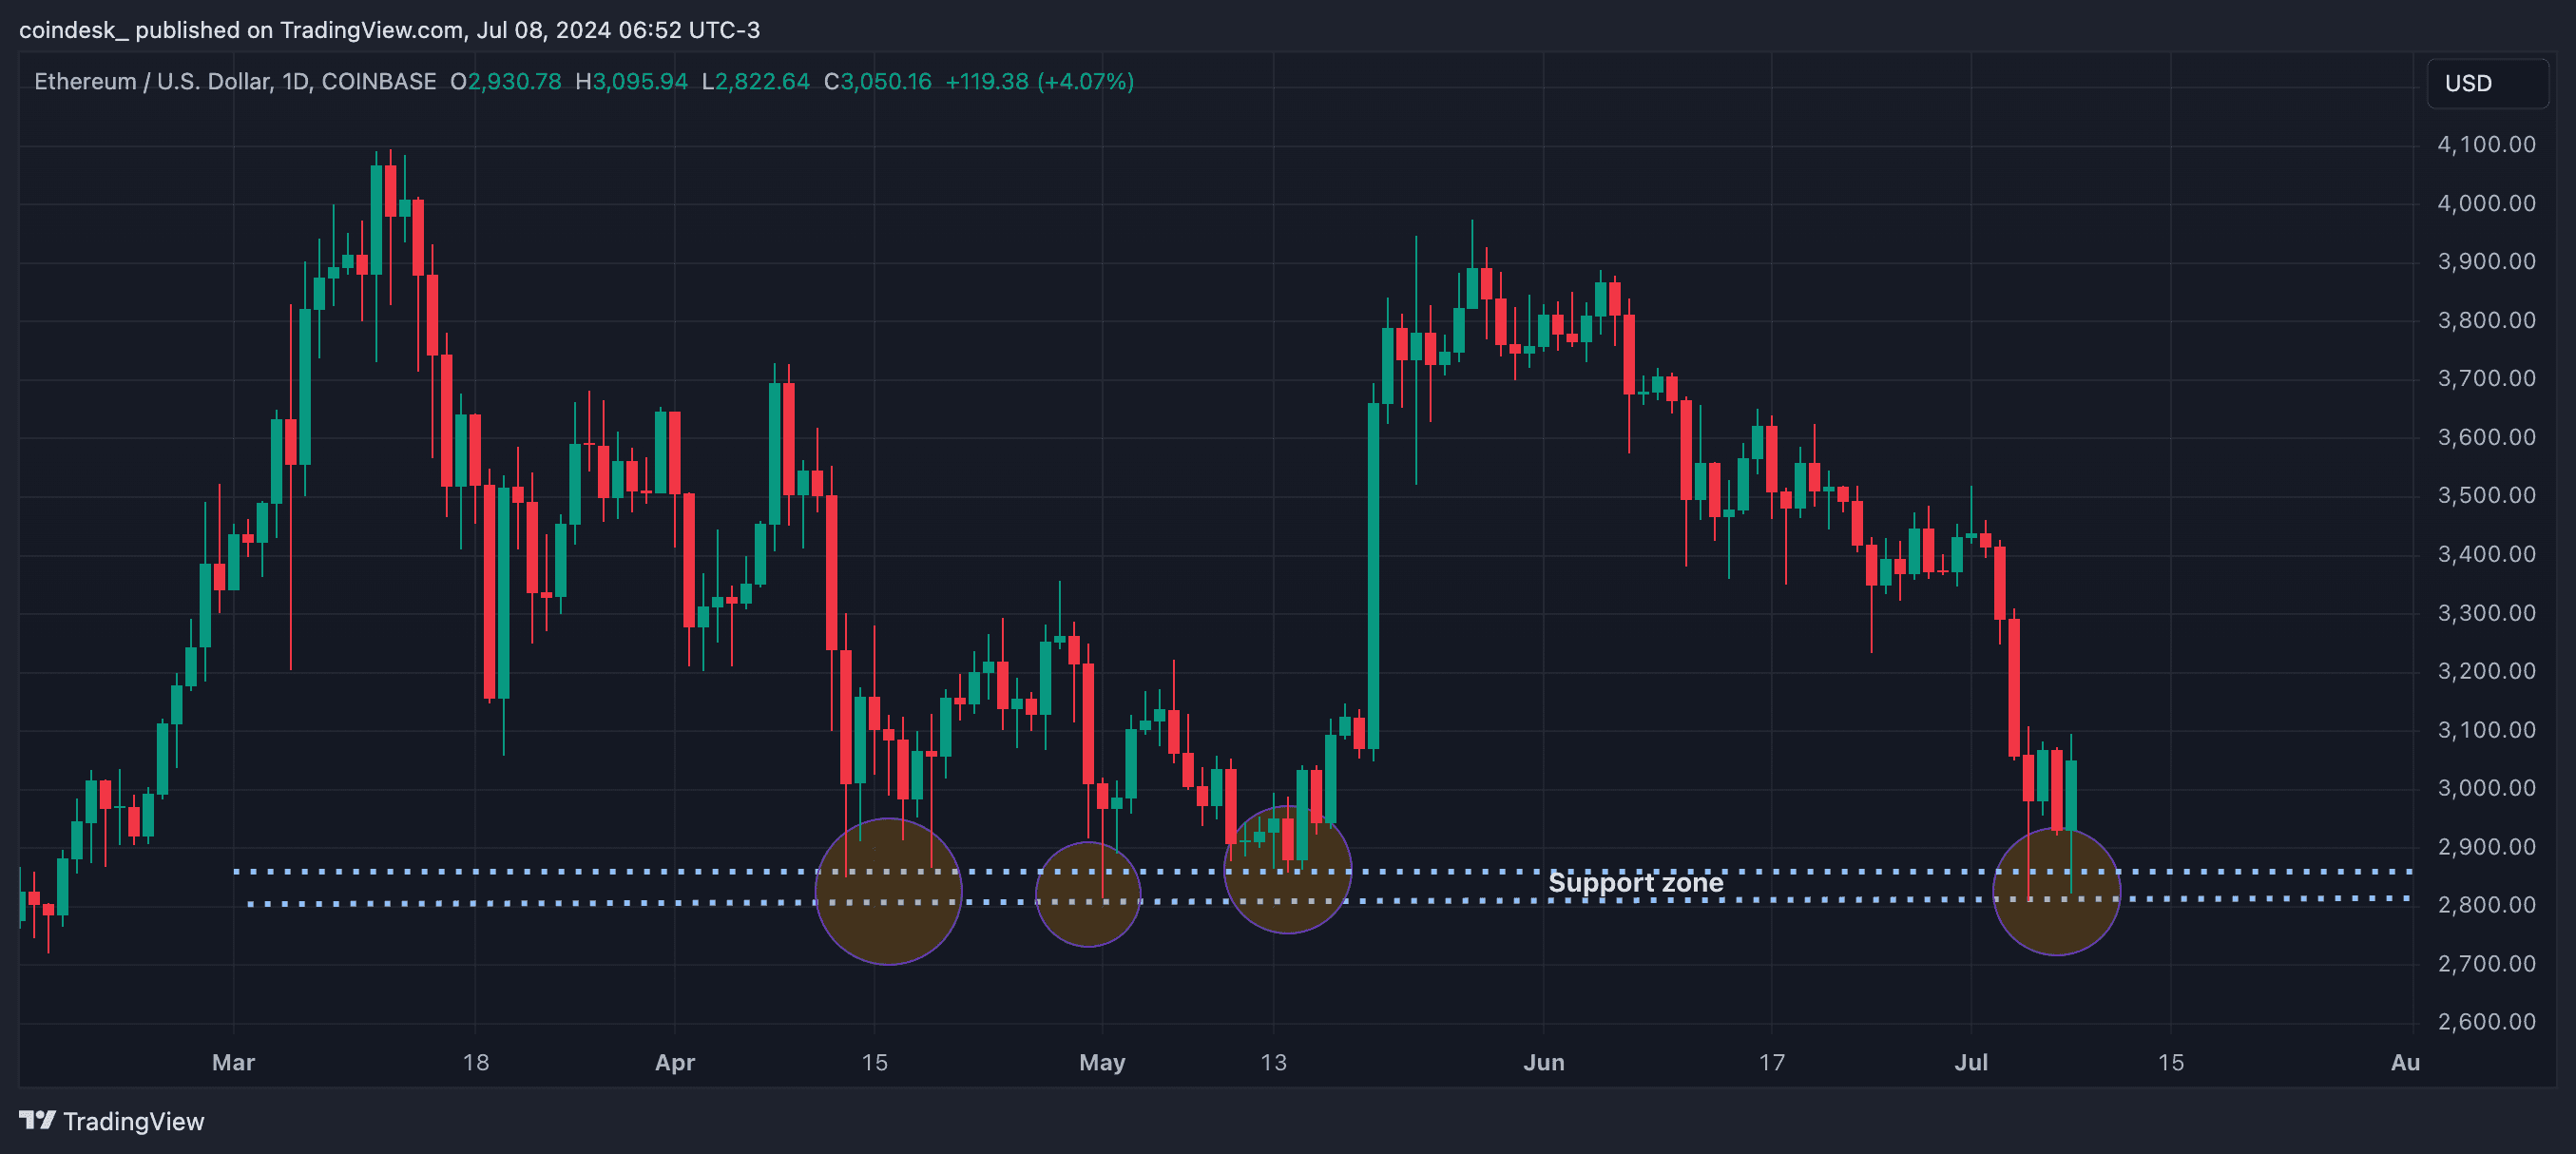Click the 2,800.00 price axis label
This screenshot has width=2576, height=1154.
2486,905
